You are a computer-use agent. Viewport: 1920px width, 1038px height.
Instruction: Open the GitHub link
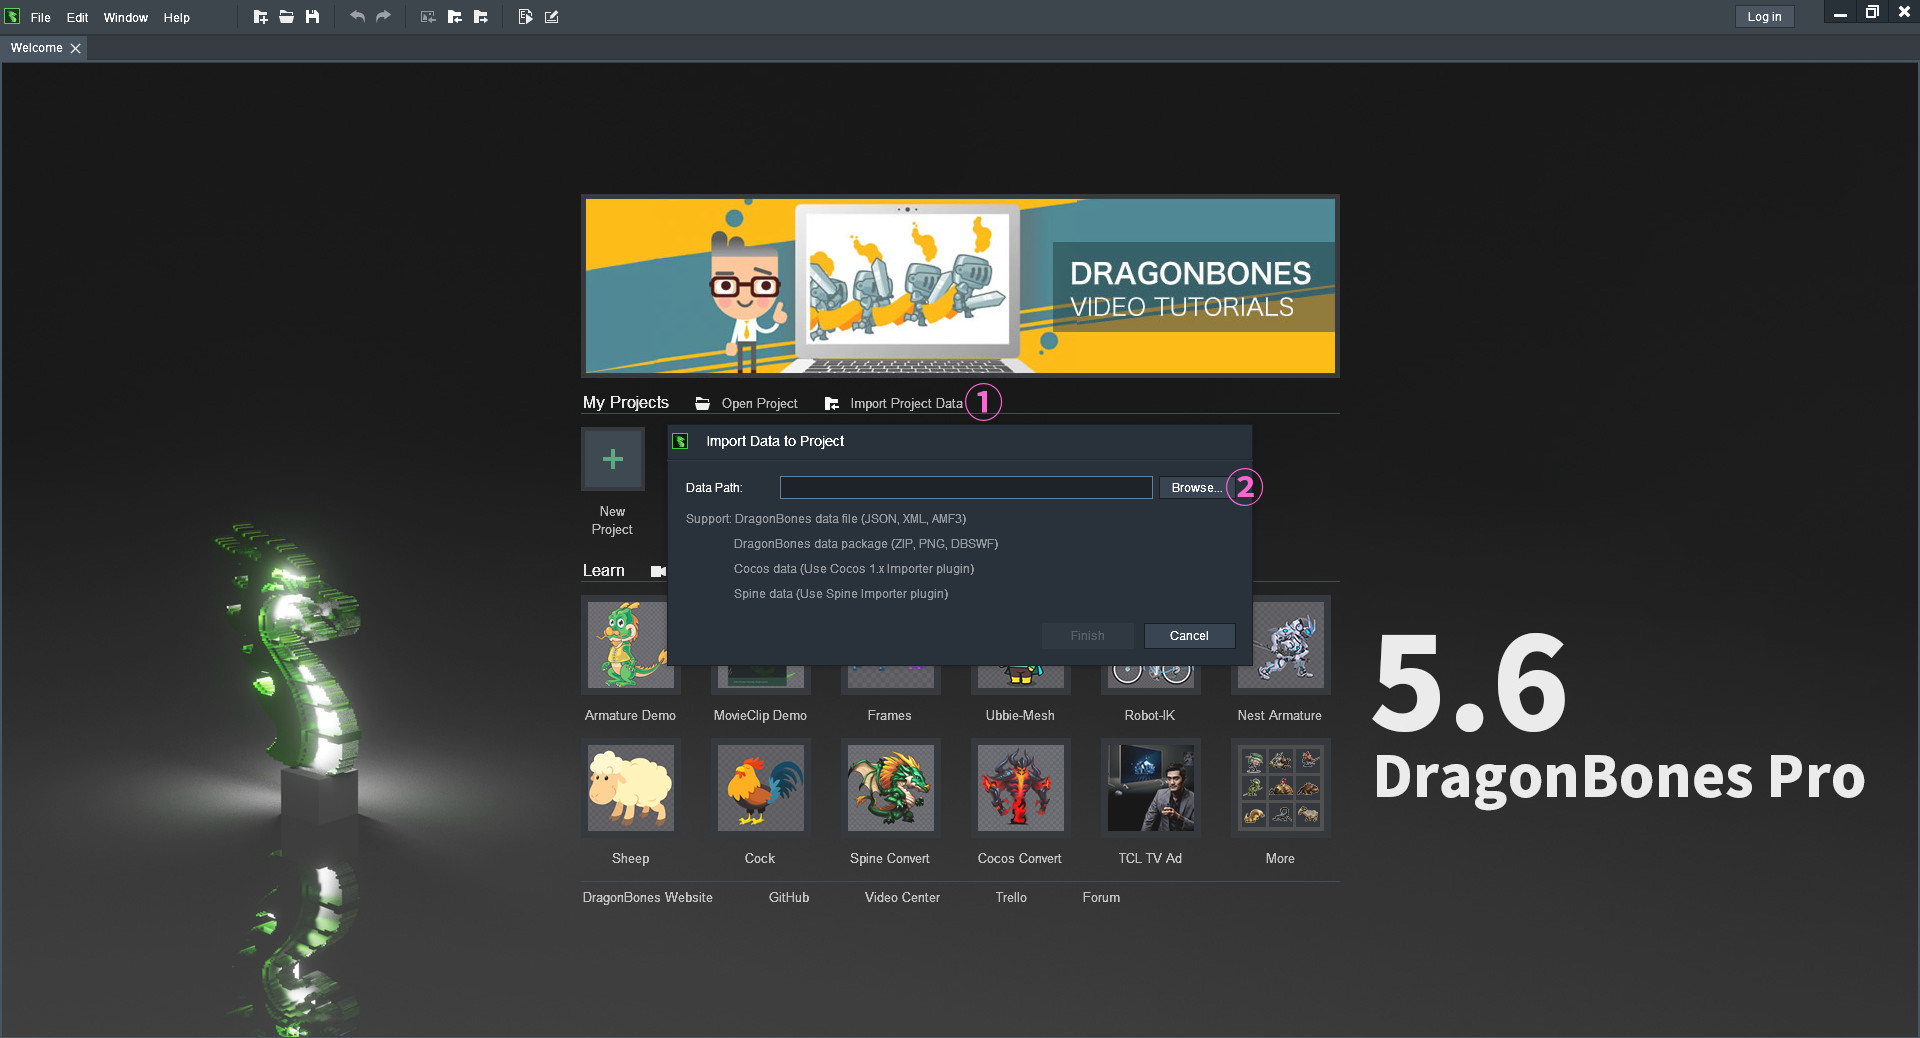[789, 898]
